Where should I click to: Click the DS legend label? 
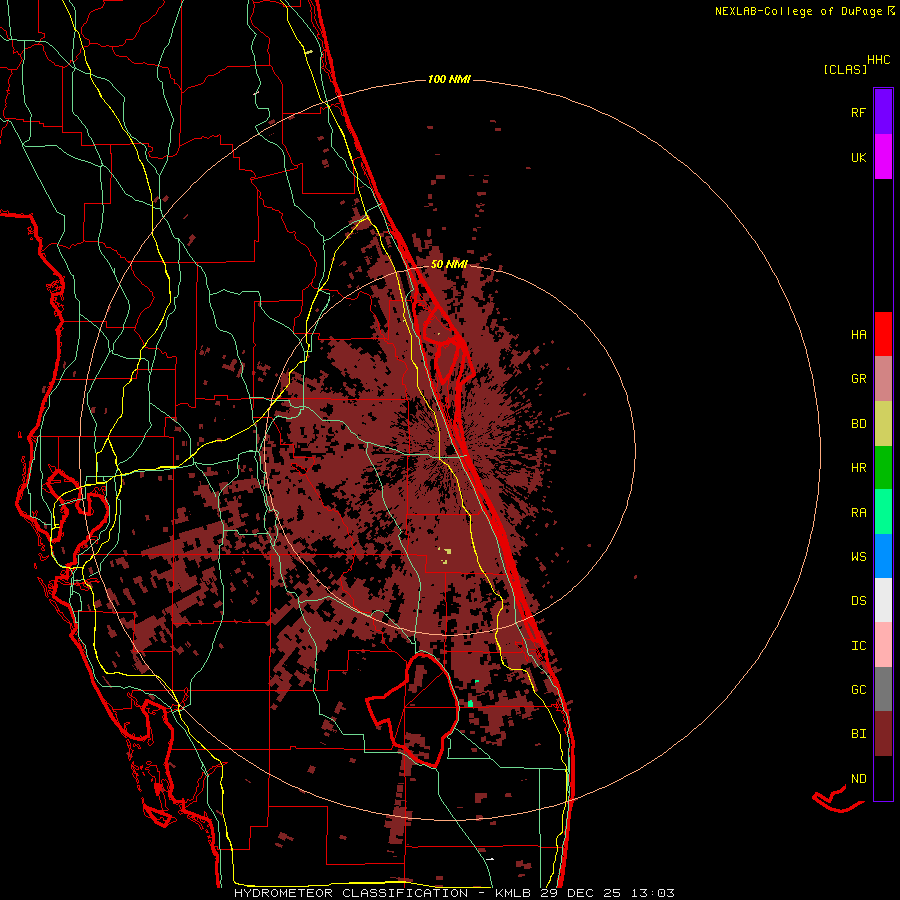[859, 600]
